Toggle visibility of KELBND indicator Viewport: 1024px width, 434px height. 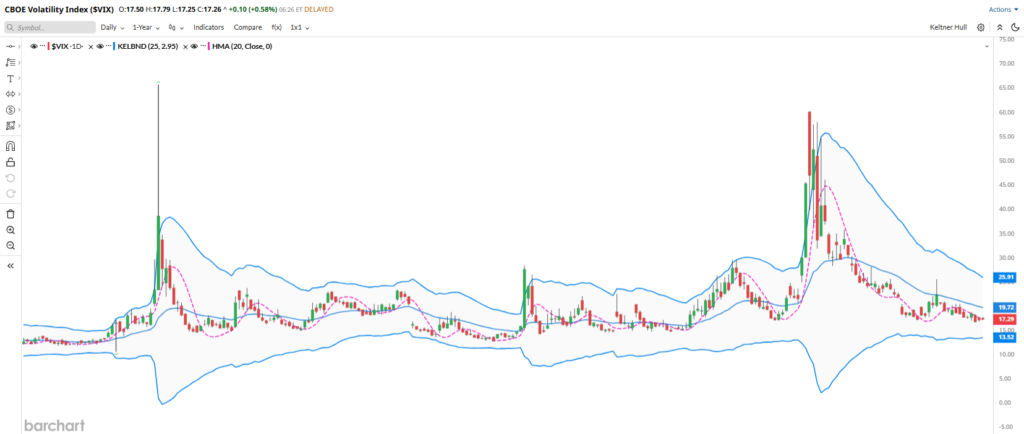(x=100, y=46)
